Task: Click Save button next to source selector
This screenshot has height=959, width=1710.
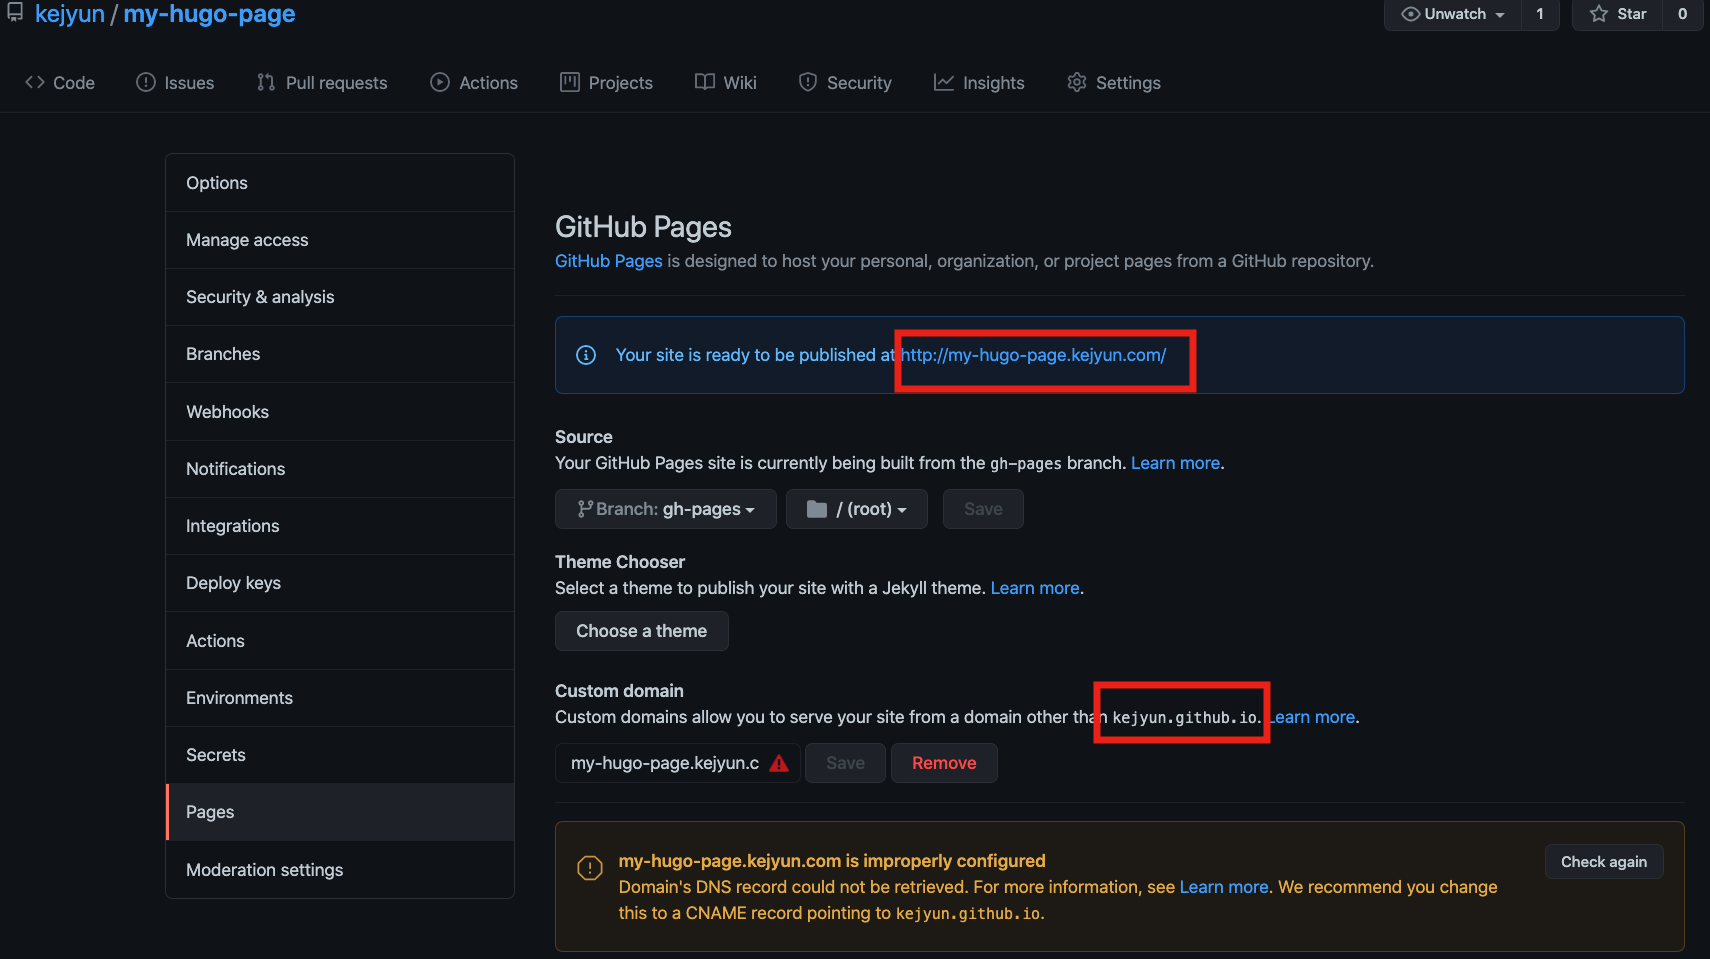Action: (x=983, y=509)
